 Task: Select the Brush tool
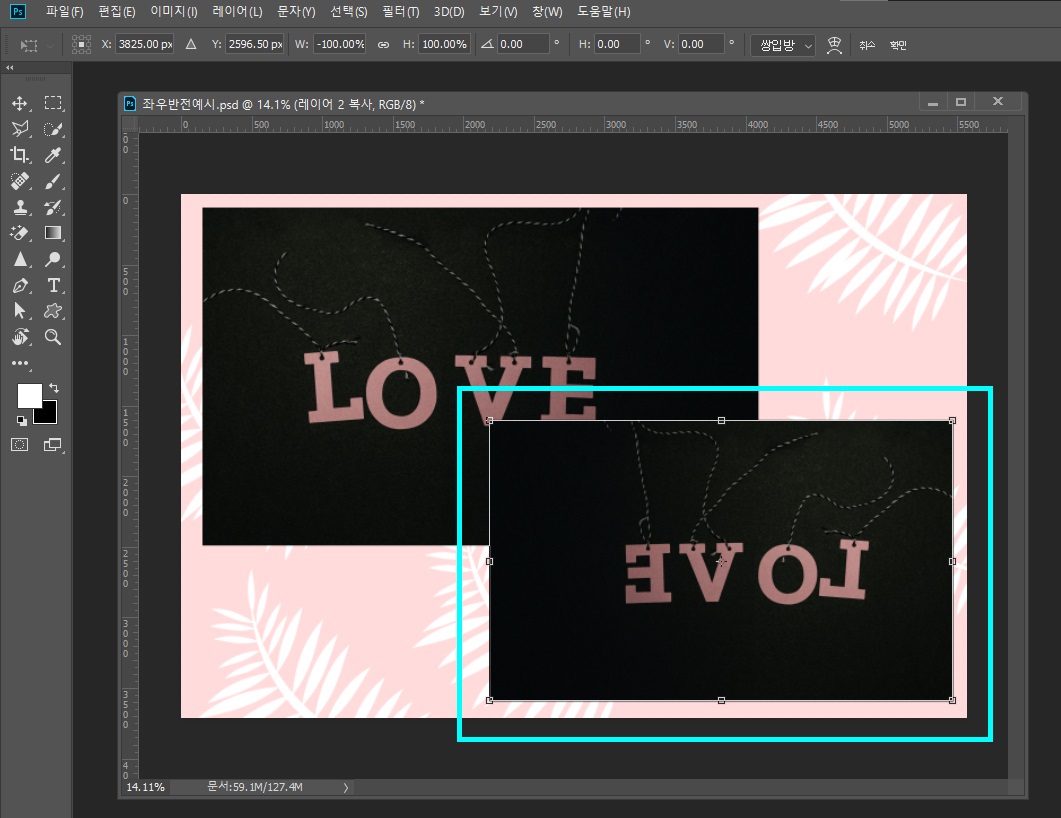click(x=53, y=181)
